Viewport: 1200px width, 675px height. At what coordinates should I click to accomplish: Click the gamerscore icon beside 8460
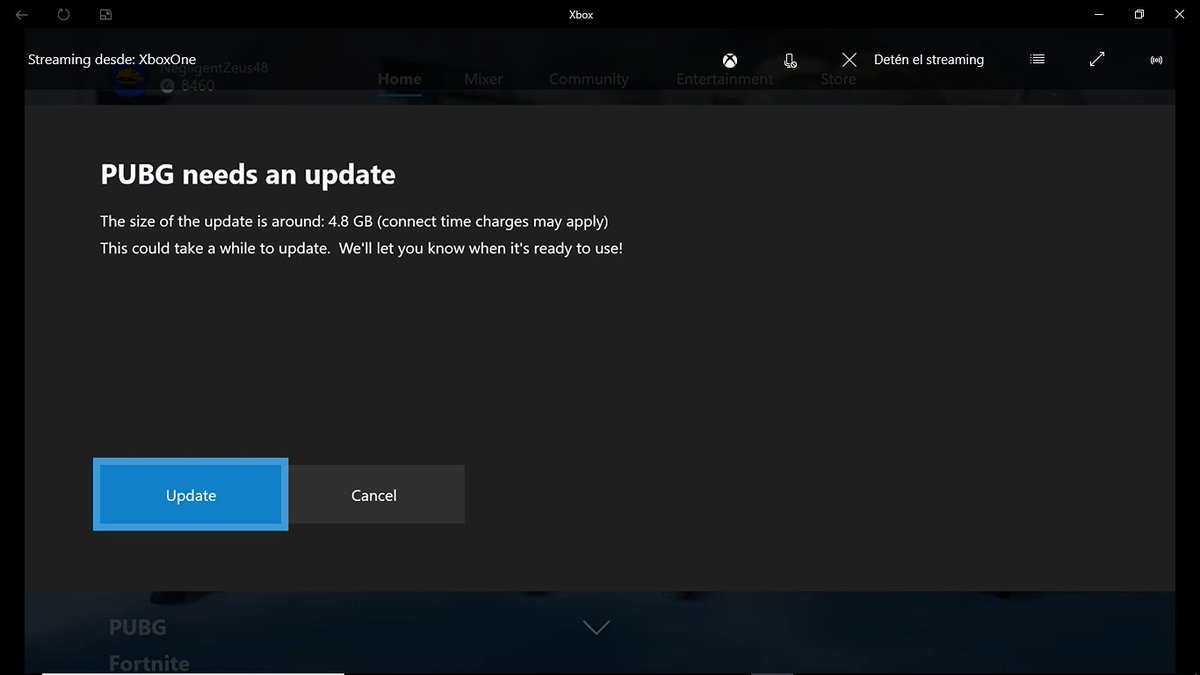tap(167, 86)
